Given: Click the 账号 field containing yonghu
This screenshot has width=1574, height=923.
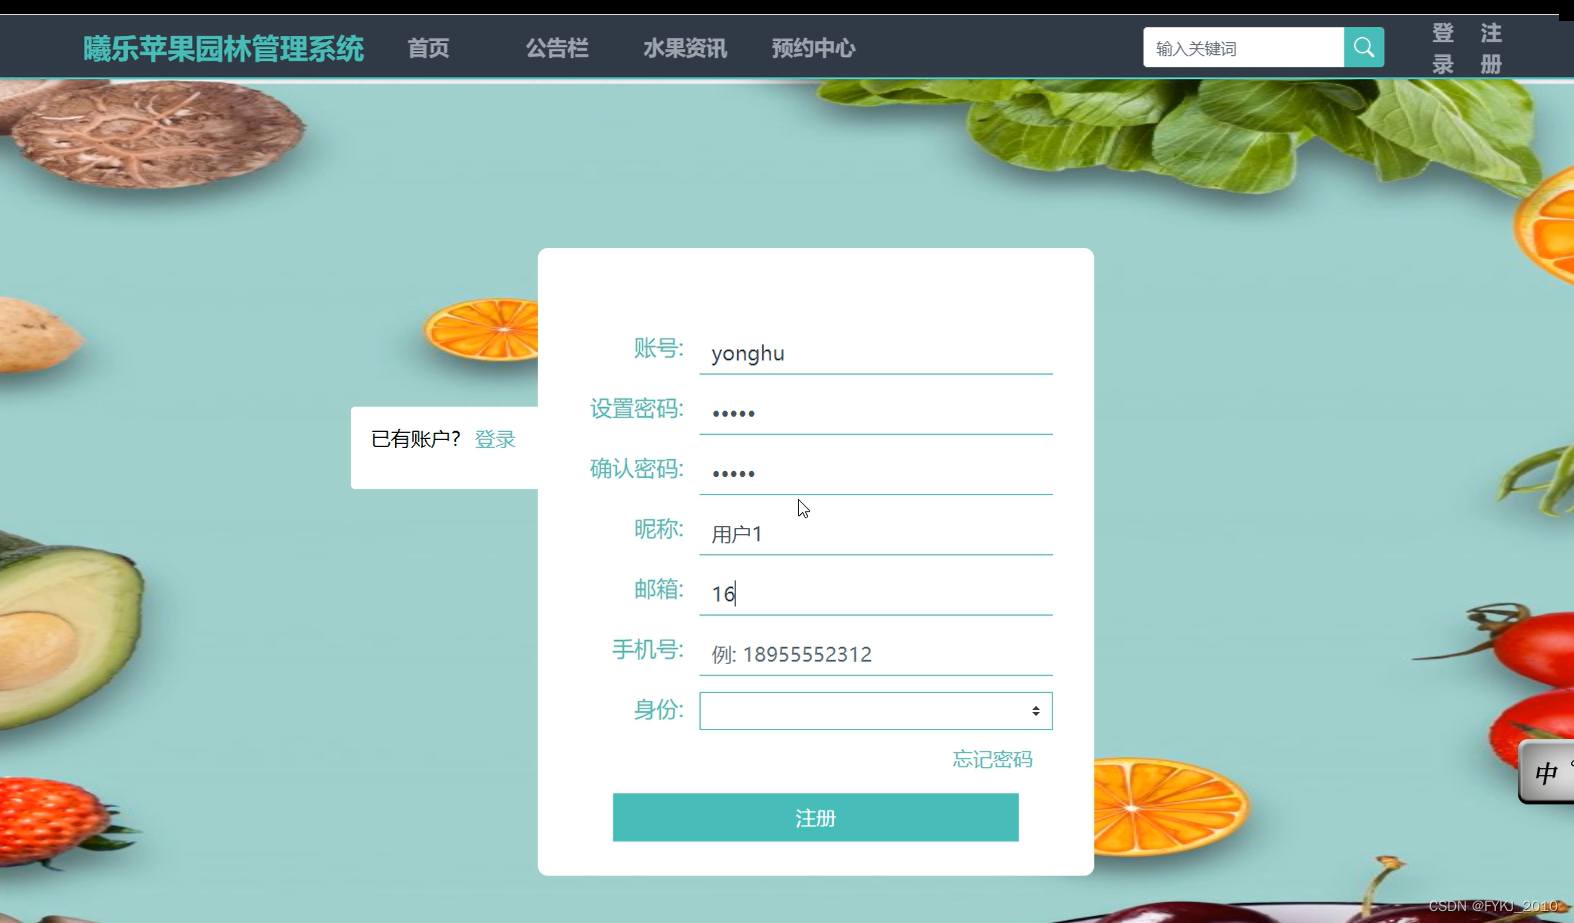Looking at the screenshot, I should coord(876,353).
